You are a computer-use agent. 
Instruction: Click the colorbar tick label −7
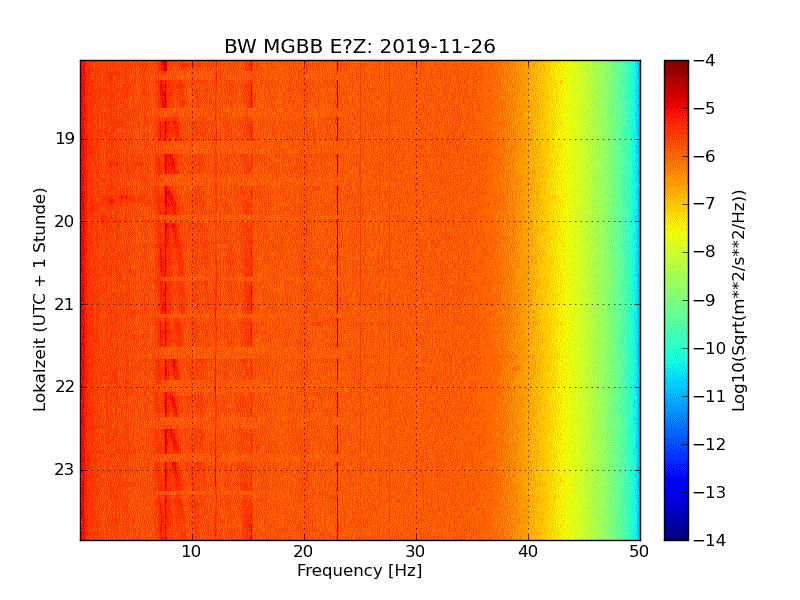coord(705,204)
